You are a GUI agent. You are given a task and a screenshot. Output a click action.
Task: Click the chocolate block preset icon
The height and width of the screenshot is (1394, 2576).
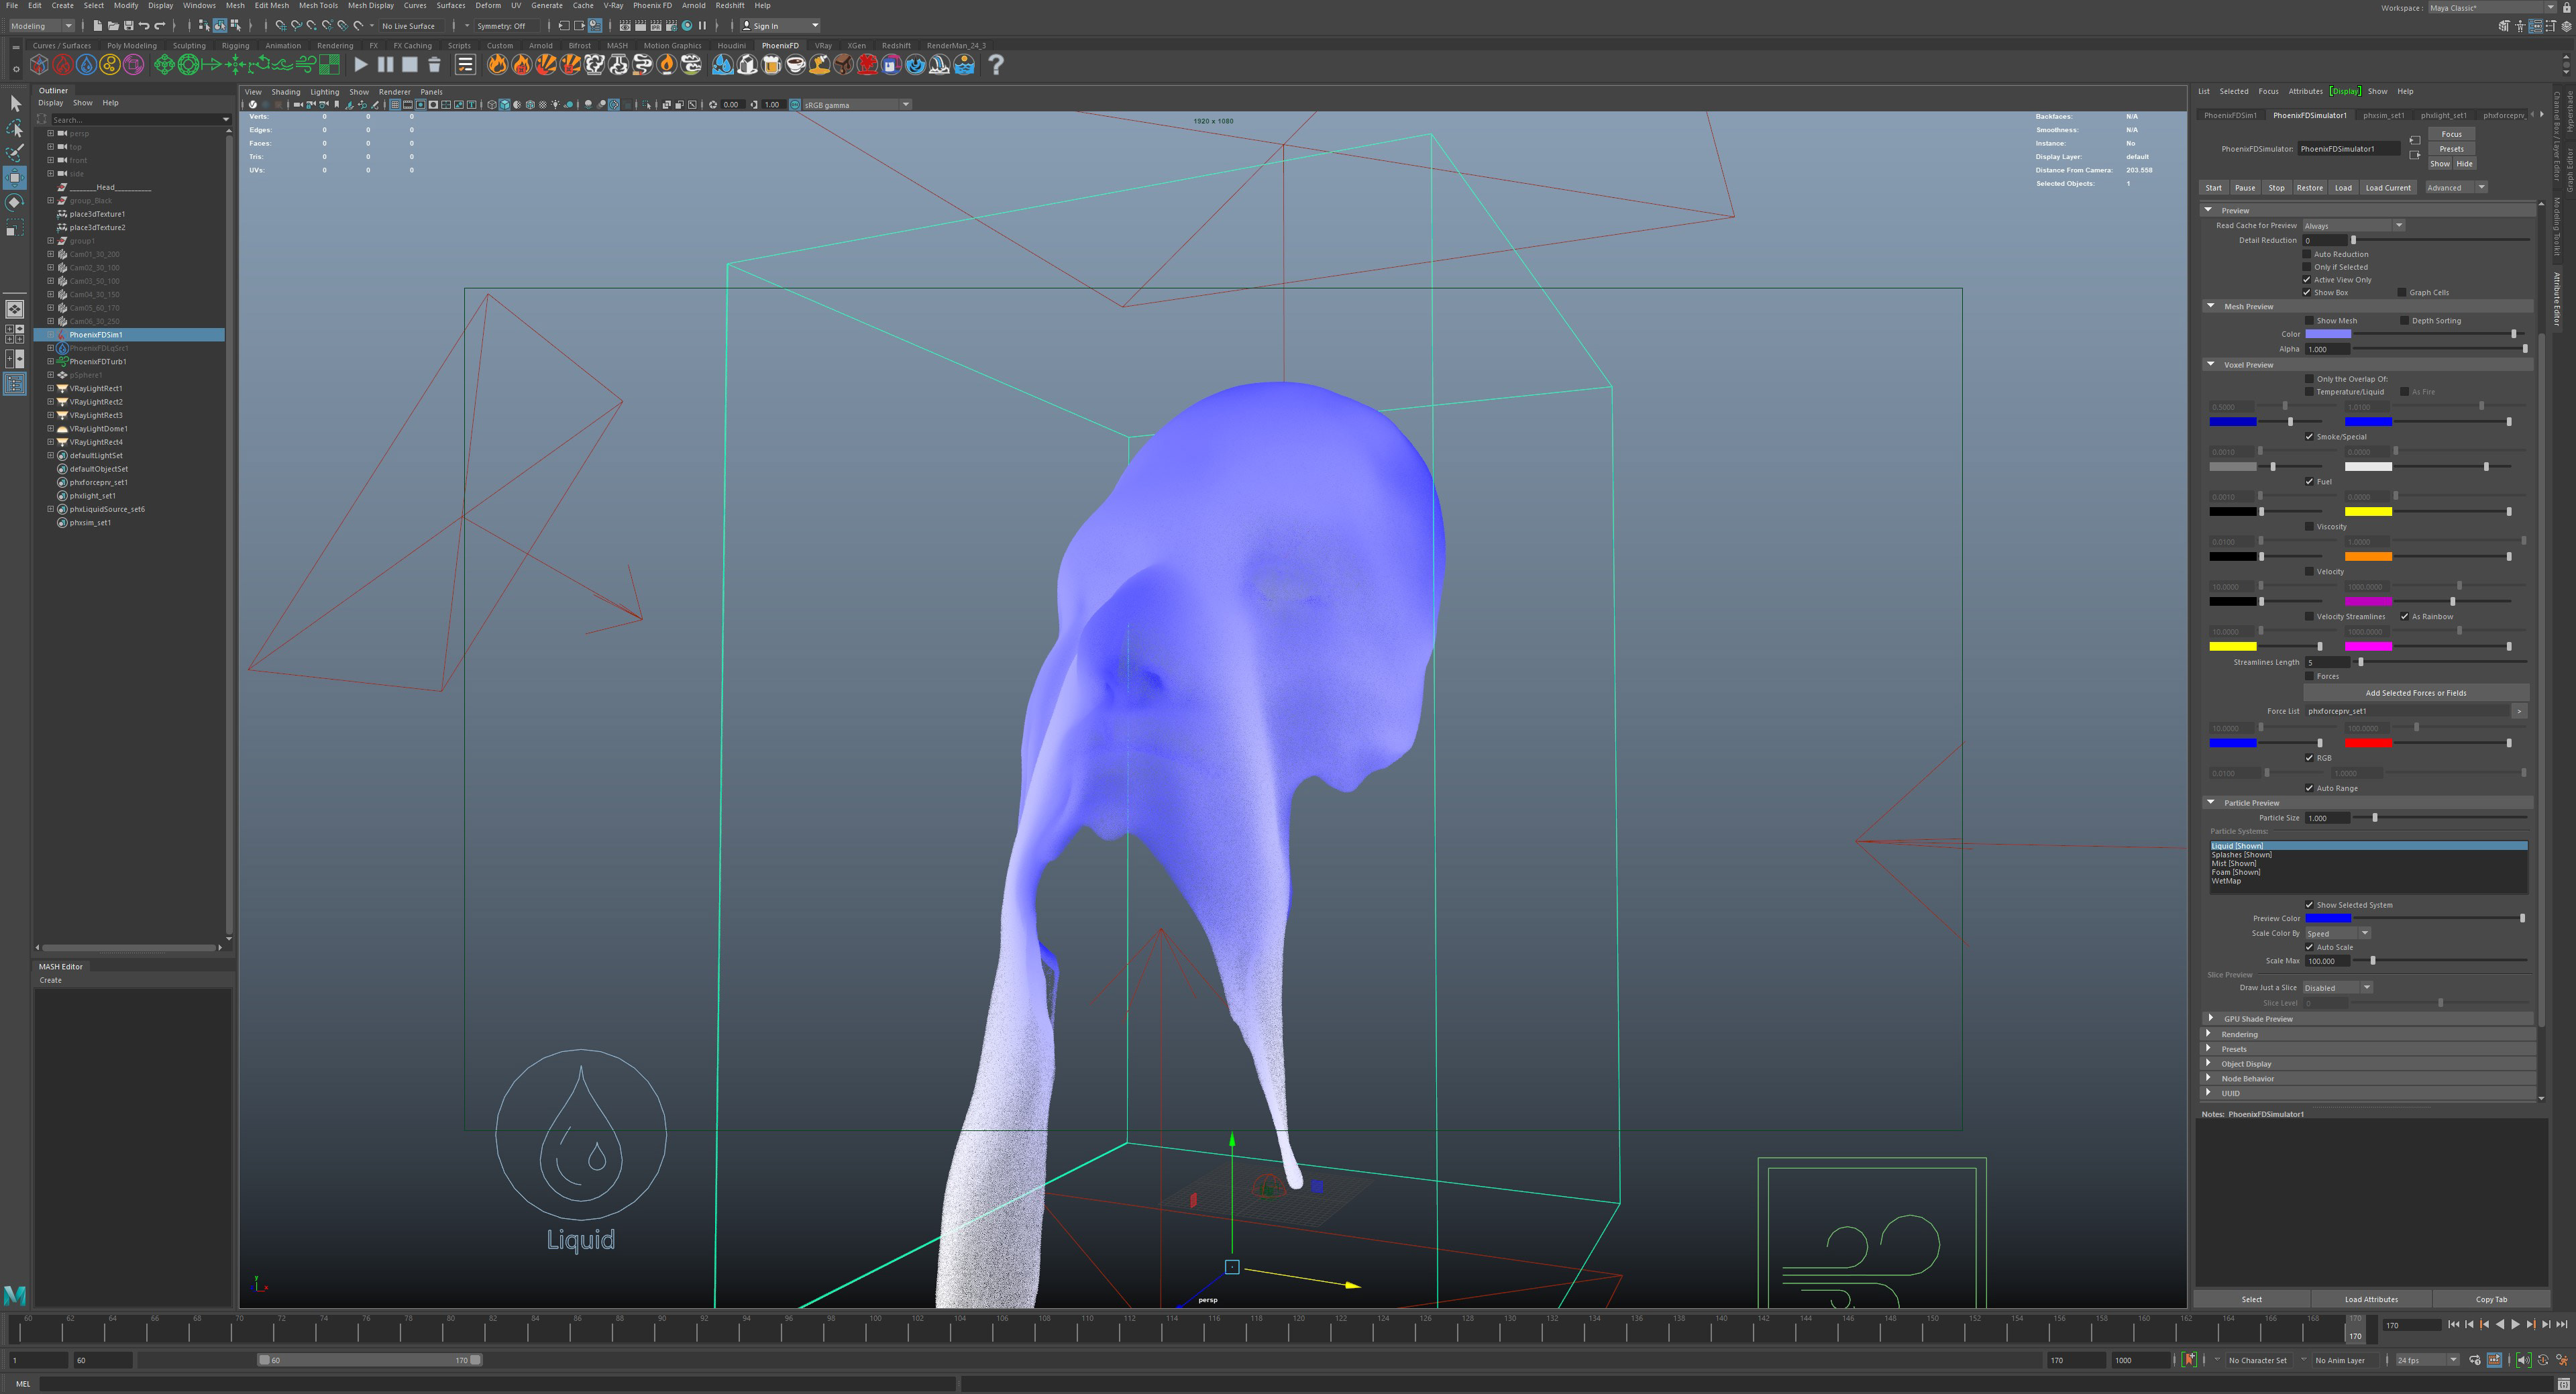(843, 65)
